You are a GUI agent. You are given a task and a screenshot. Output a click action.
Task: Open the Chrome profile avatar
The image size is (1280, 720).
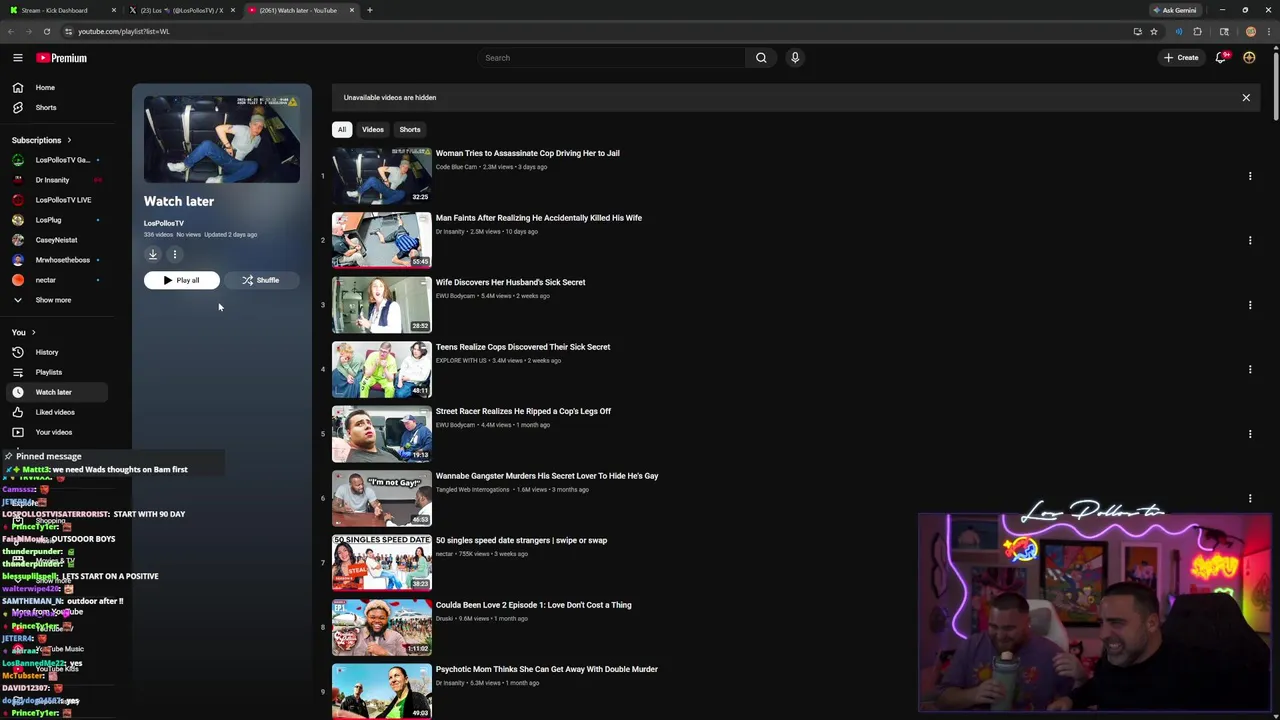[1251, 31]
